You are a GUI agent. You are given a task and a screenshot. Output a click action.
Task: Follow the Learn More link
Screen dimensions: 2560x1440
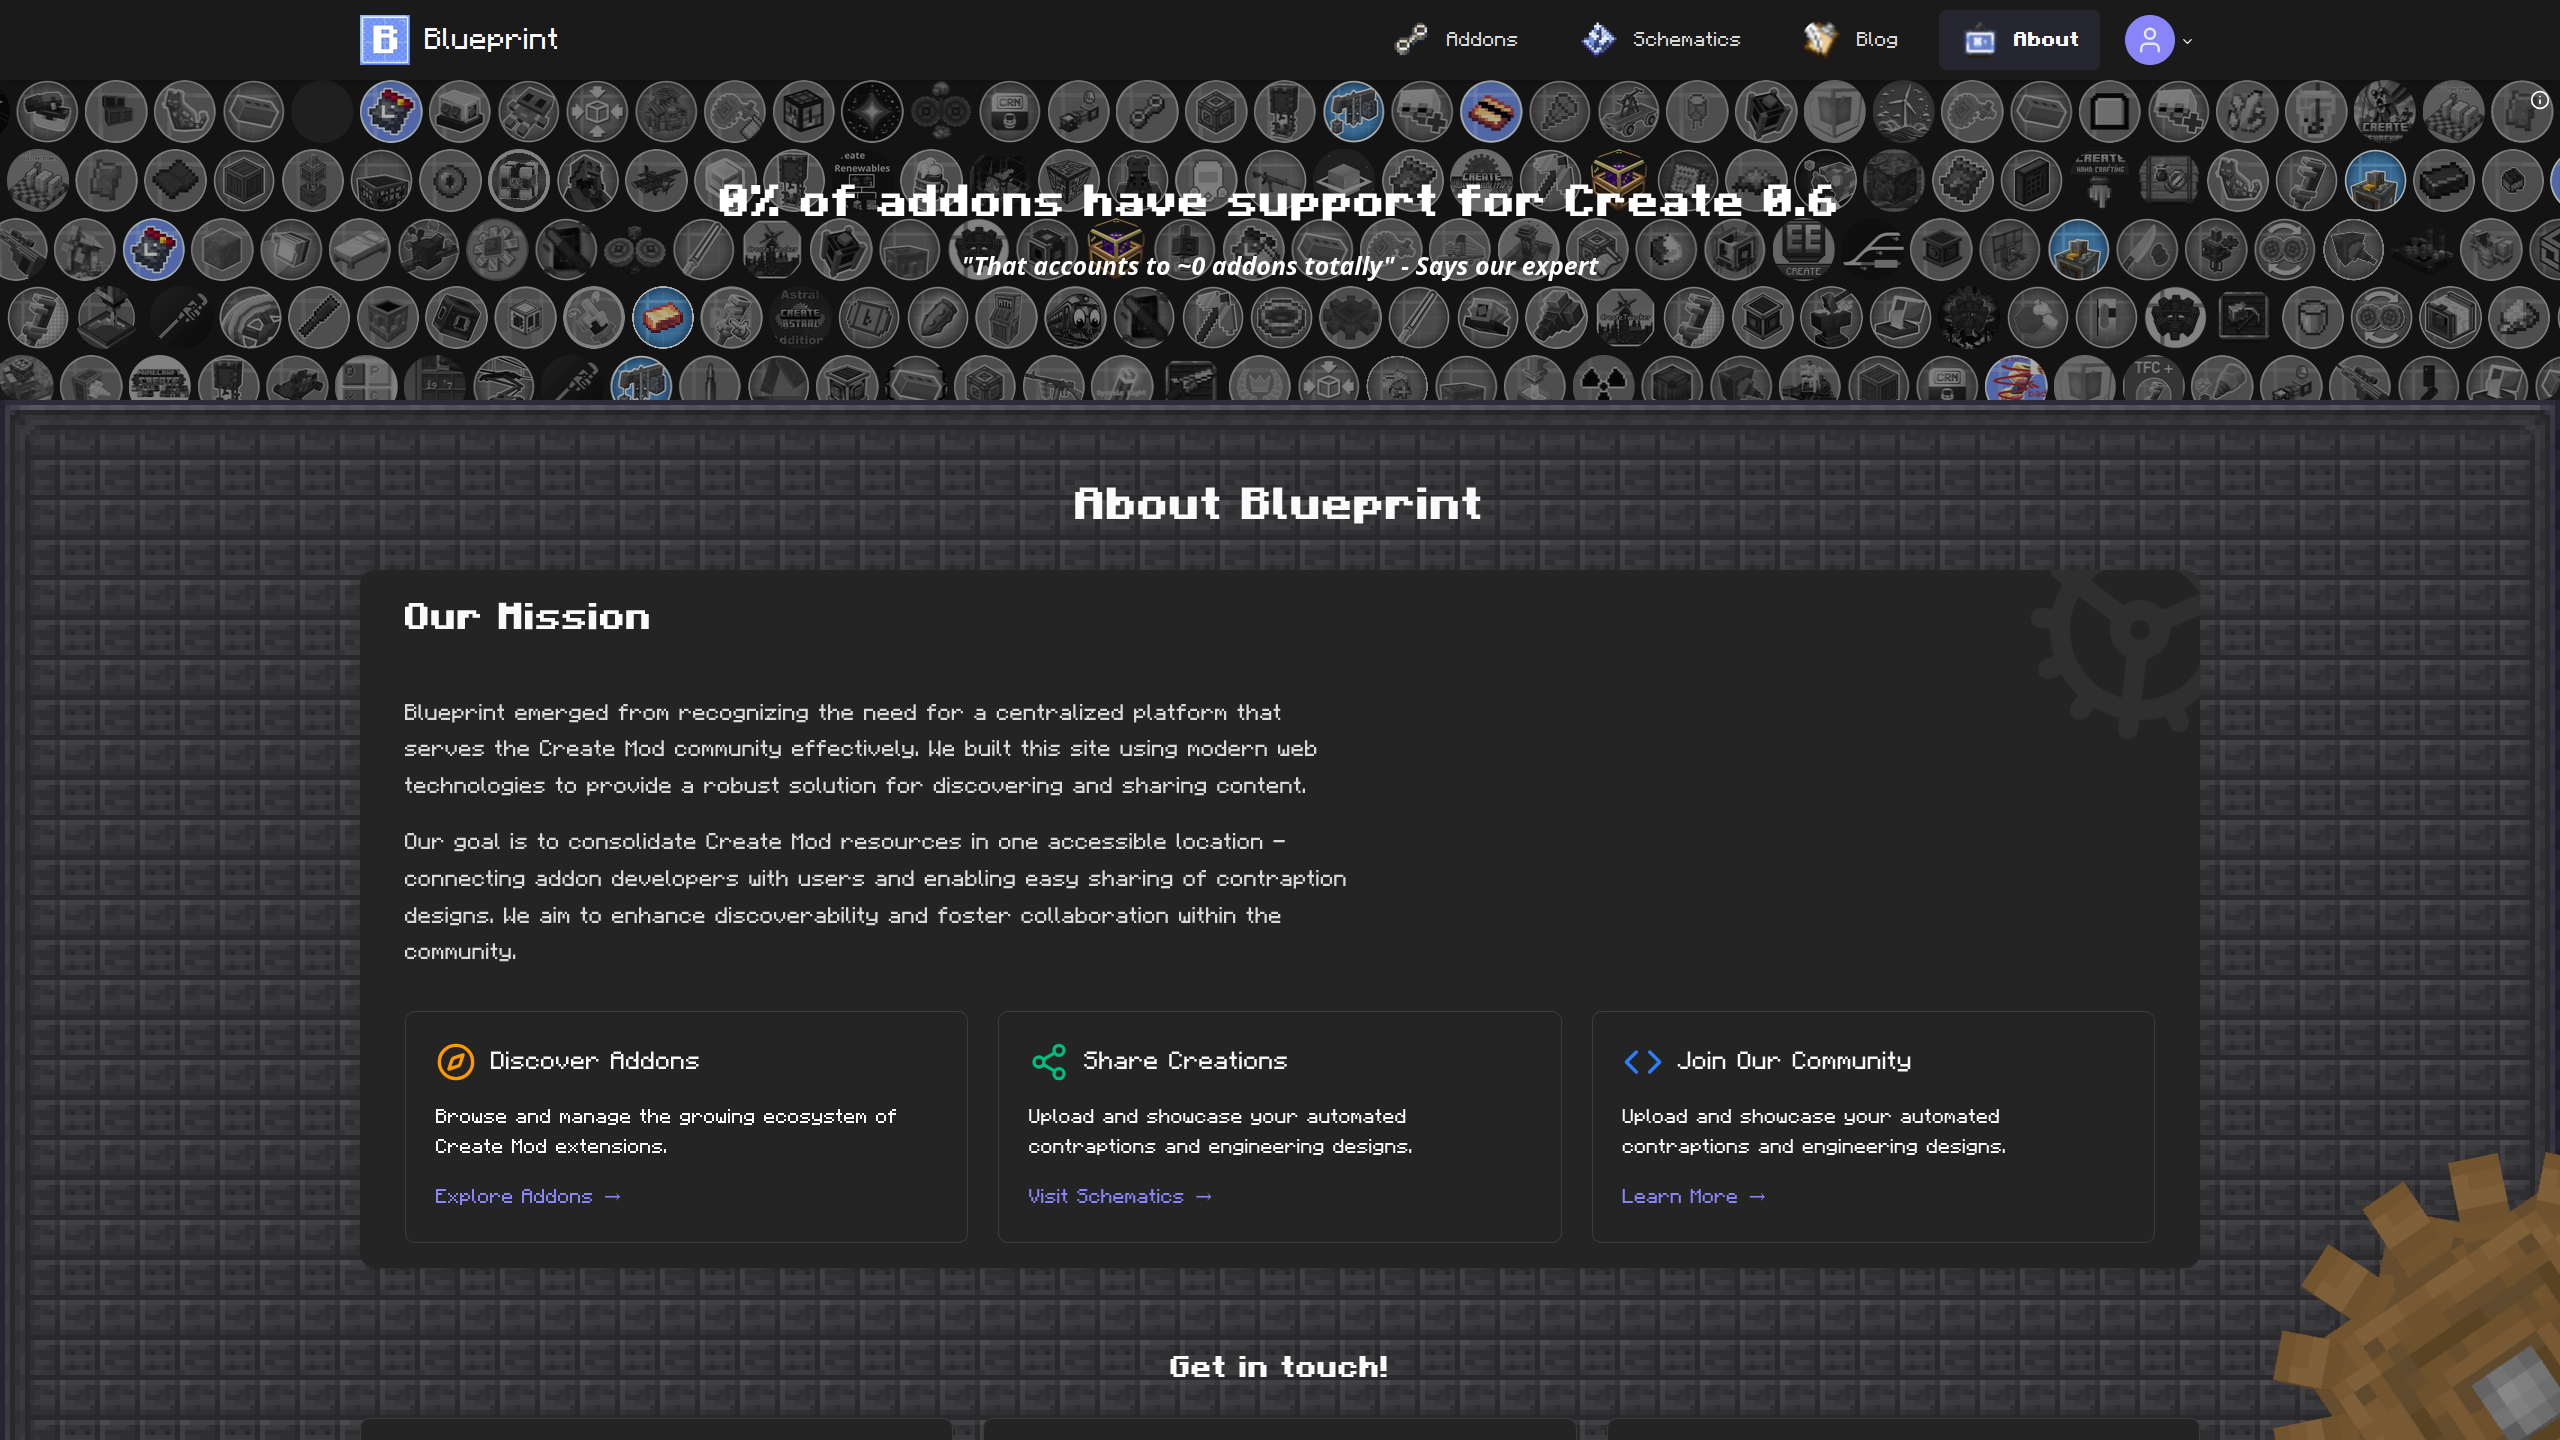tap(1692, 1196)
